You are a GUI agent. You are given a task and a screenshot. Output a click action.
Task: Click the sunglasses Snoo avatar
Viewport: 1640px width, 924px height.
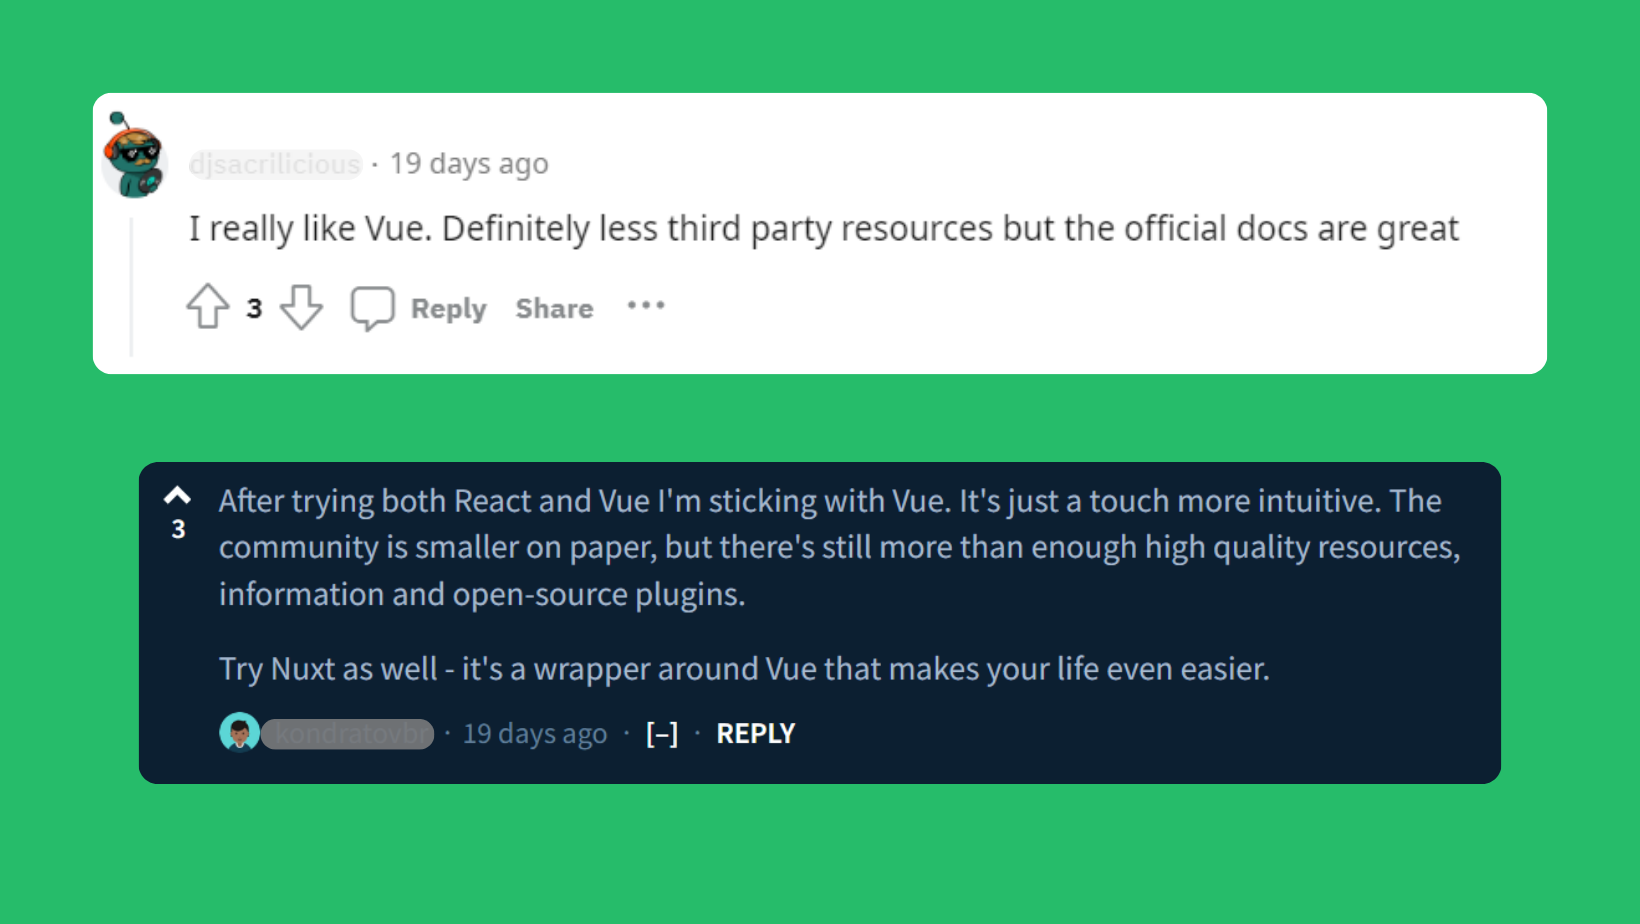pyautogui.click(x=135, y=157)
